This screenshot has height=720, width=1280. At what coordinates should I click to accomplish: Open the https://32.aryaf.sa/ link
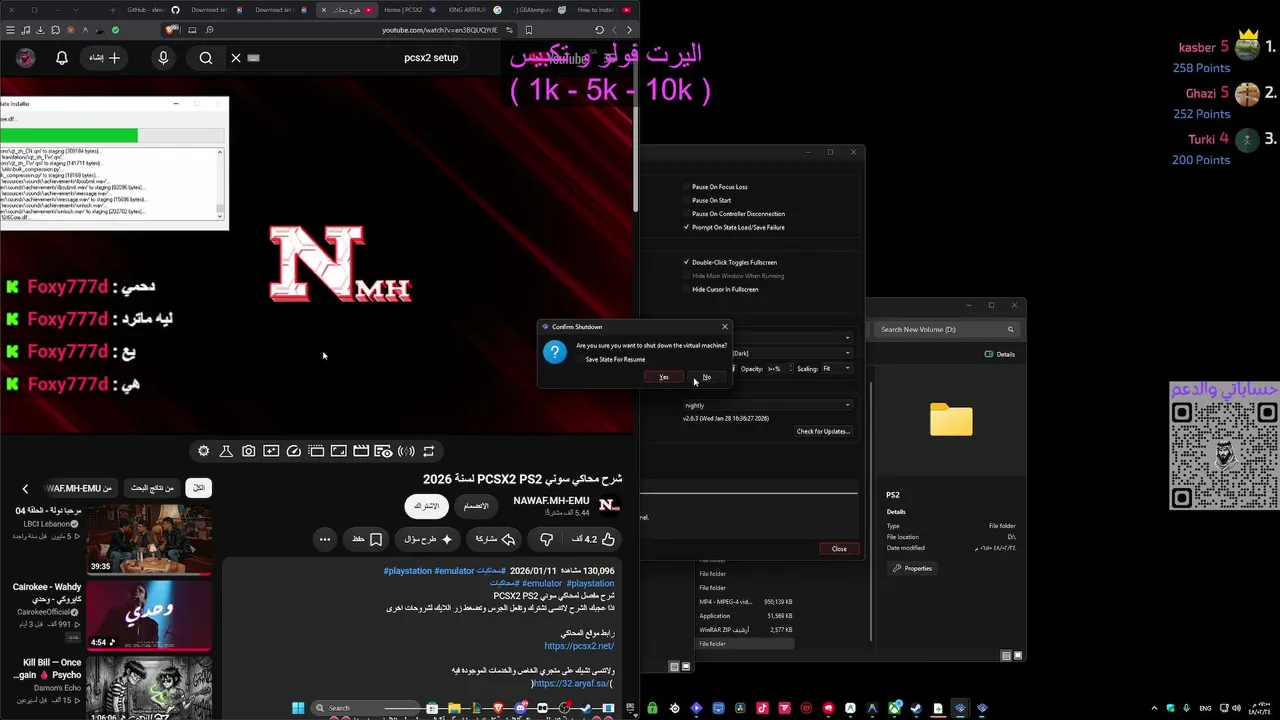coord(571,684)
